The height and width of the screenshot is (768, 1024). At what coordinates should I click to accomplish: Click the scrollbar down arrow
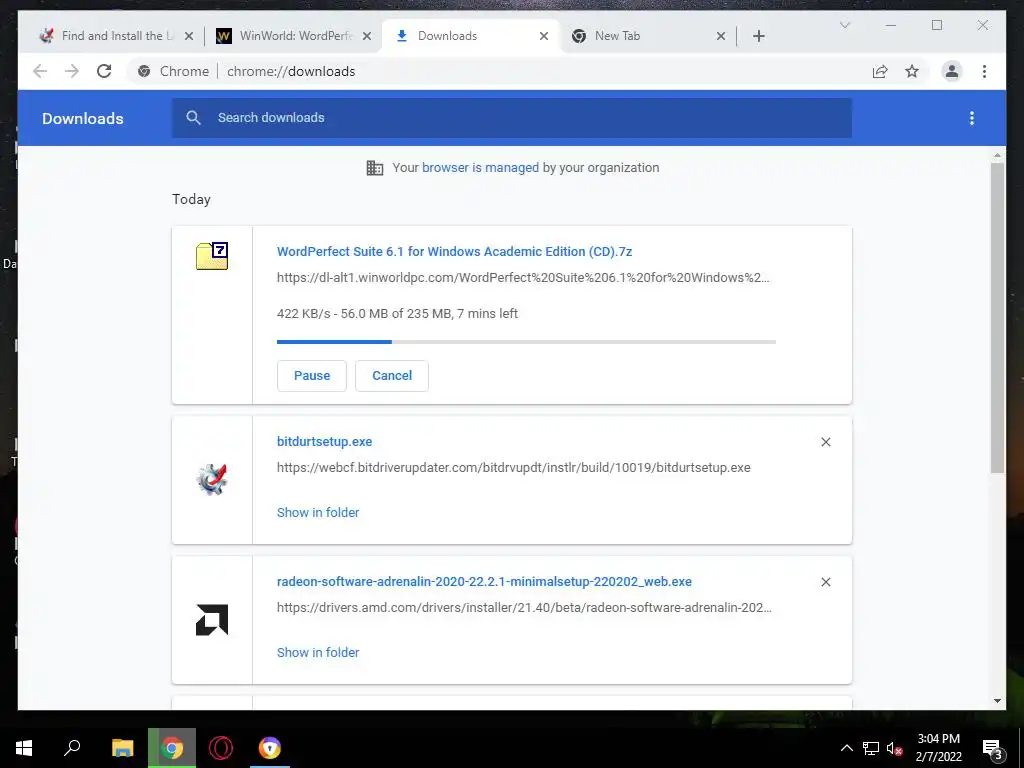(997, 701)
